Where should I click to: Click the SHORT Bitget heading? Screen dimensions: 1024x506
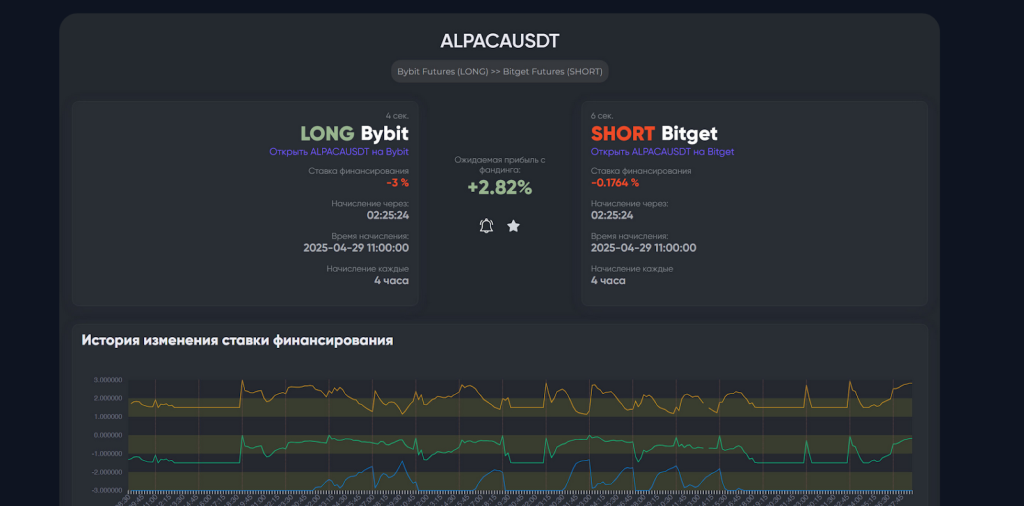654,134
